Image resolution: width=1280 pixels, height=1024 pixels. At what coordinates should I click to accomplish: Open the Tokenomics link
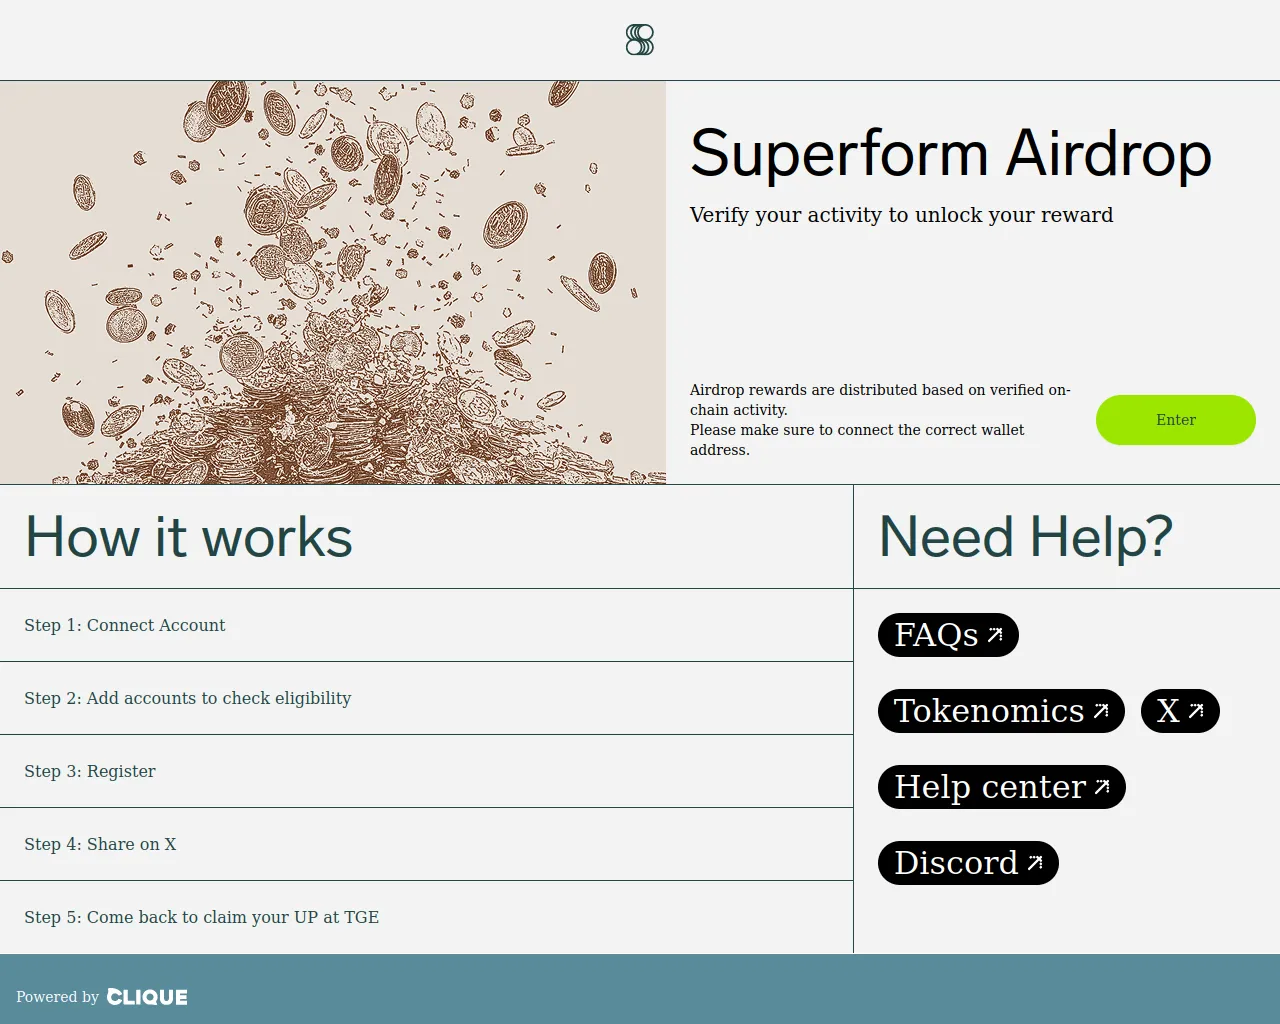[1001, 711]
